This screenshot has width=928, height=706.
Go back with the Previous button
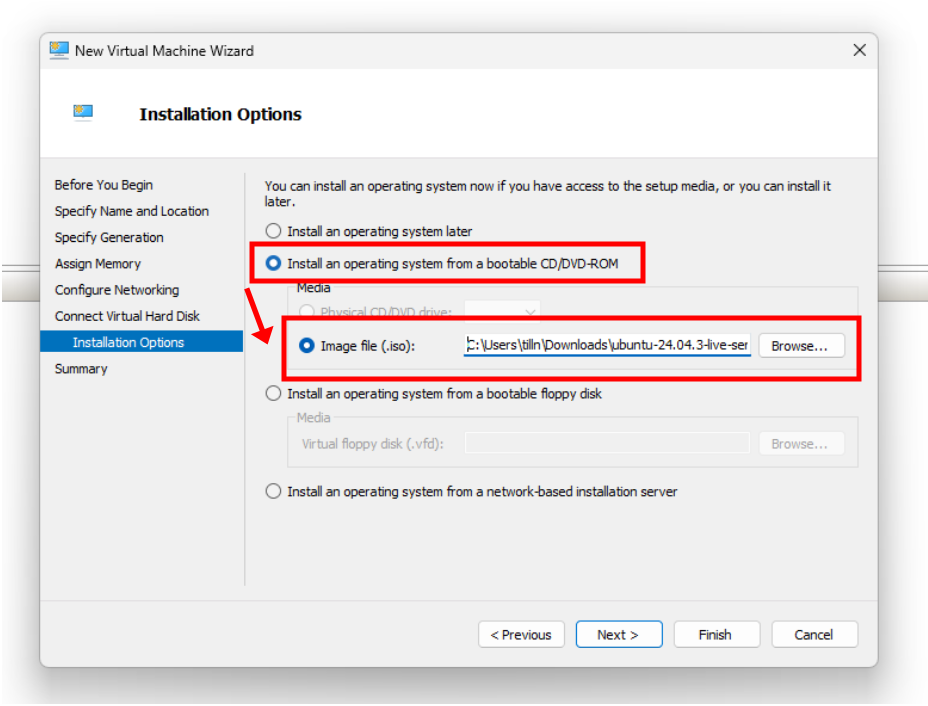[x=521, y=635]
